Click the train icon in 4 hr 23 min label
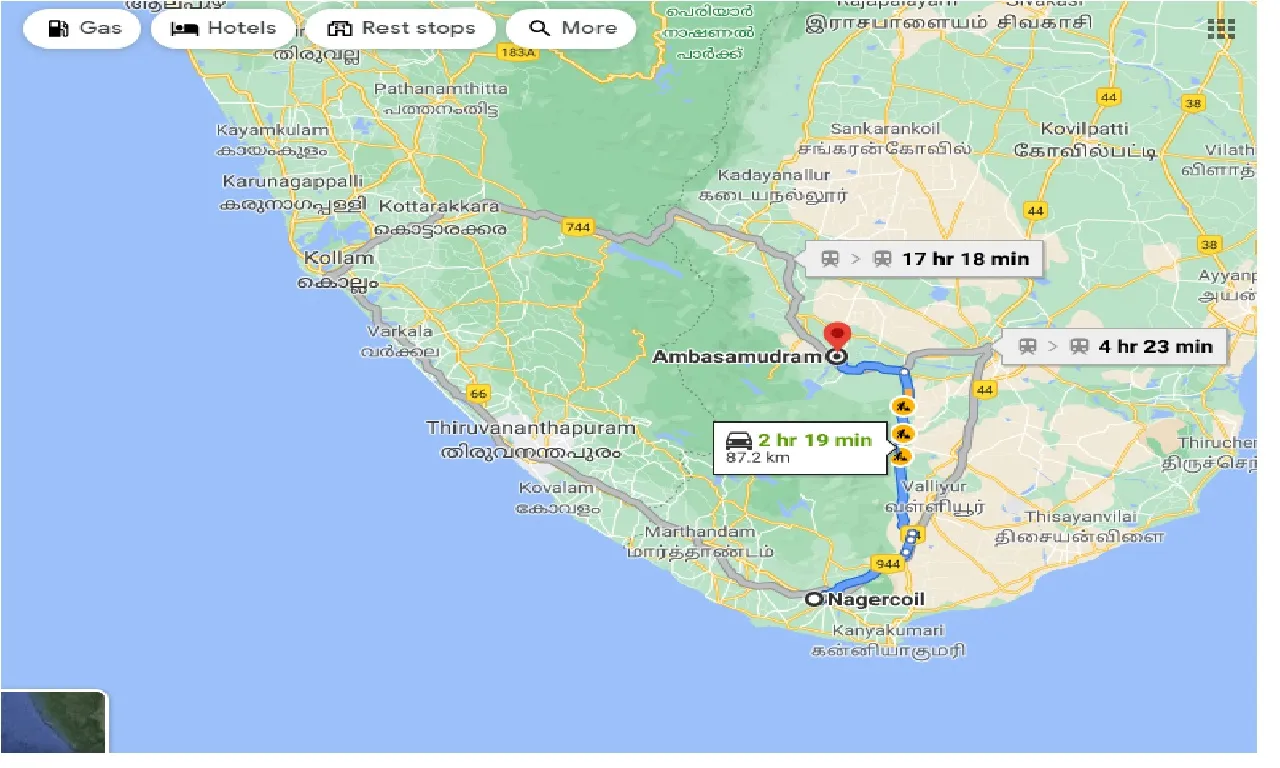Image resolution: width=1280 pixels, height=768 pixels. point(1028,347)
